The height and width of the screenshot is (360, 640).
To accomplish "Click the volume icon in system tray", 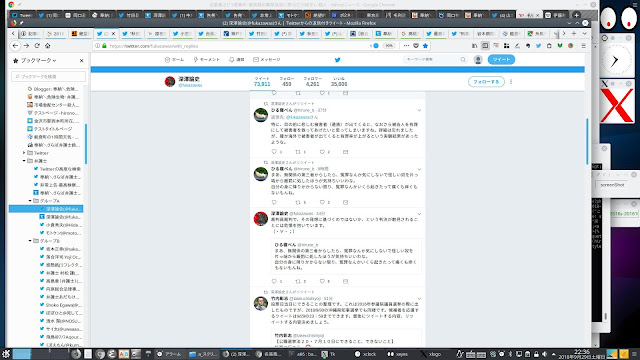I will coord(544,354).
